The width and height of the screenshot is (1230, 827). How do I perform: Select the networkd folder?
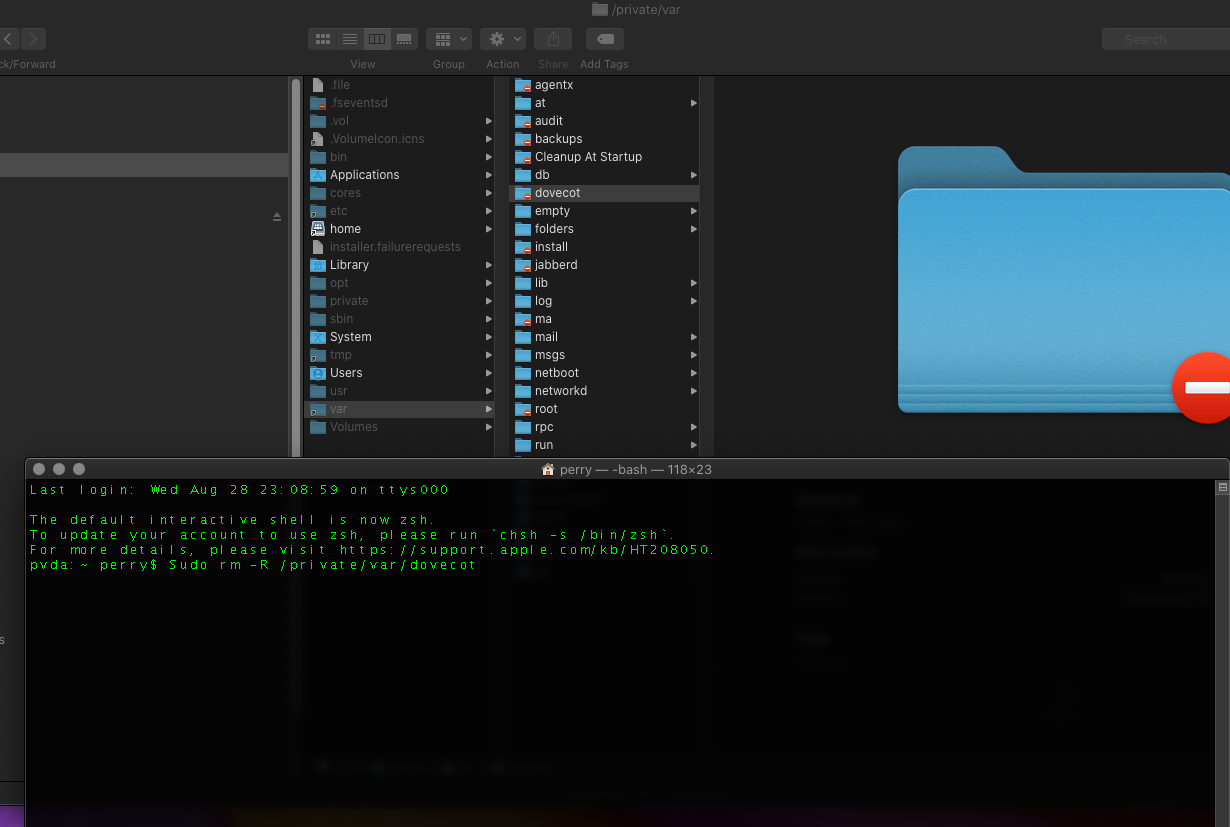pyautogui.click(x=604, y=391)
